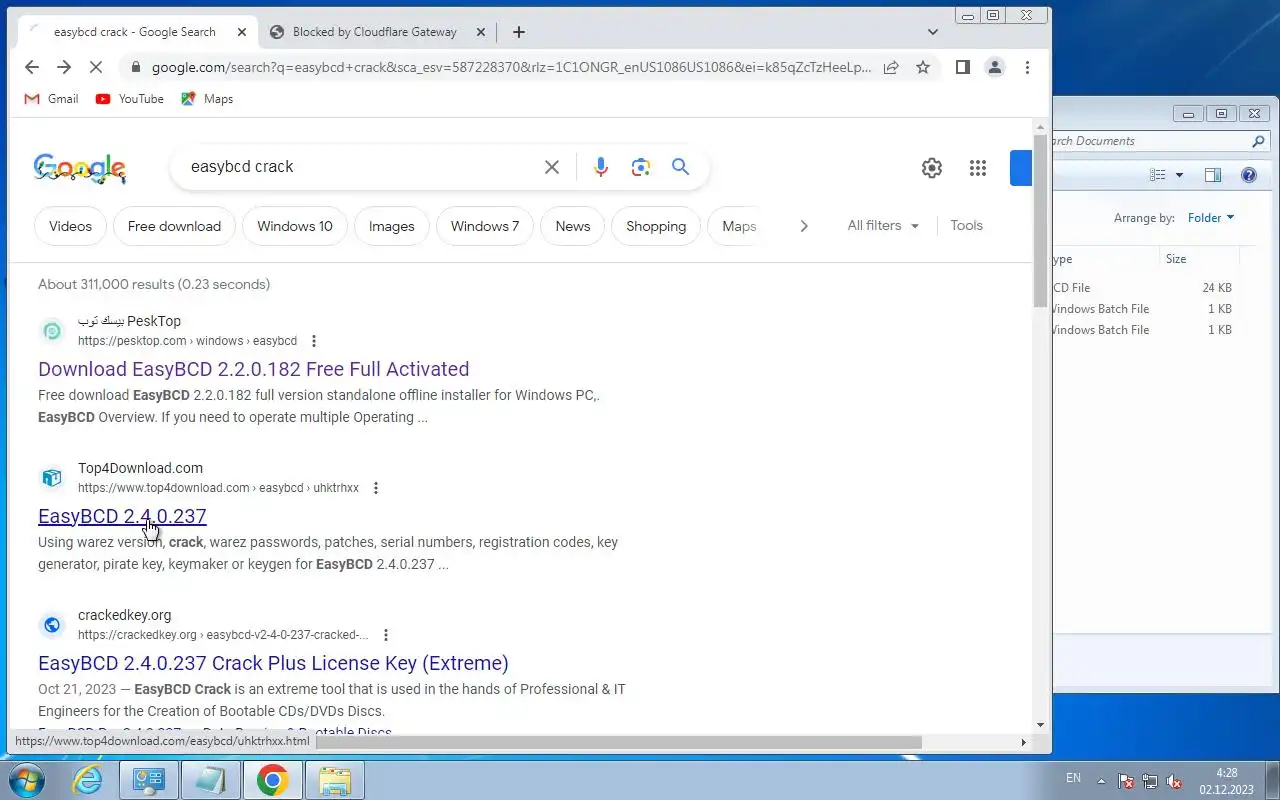Switch to 'Blocked by Cloudflare Gateway' tab
The image size is (1280, 800).
click(x=375, y=32)
